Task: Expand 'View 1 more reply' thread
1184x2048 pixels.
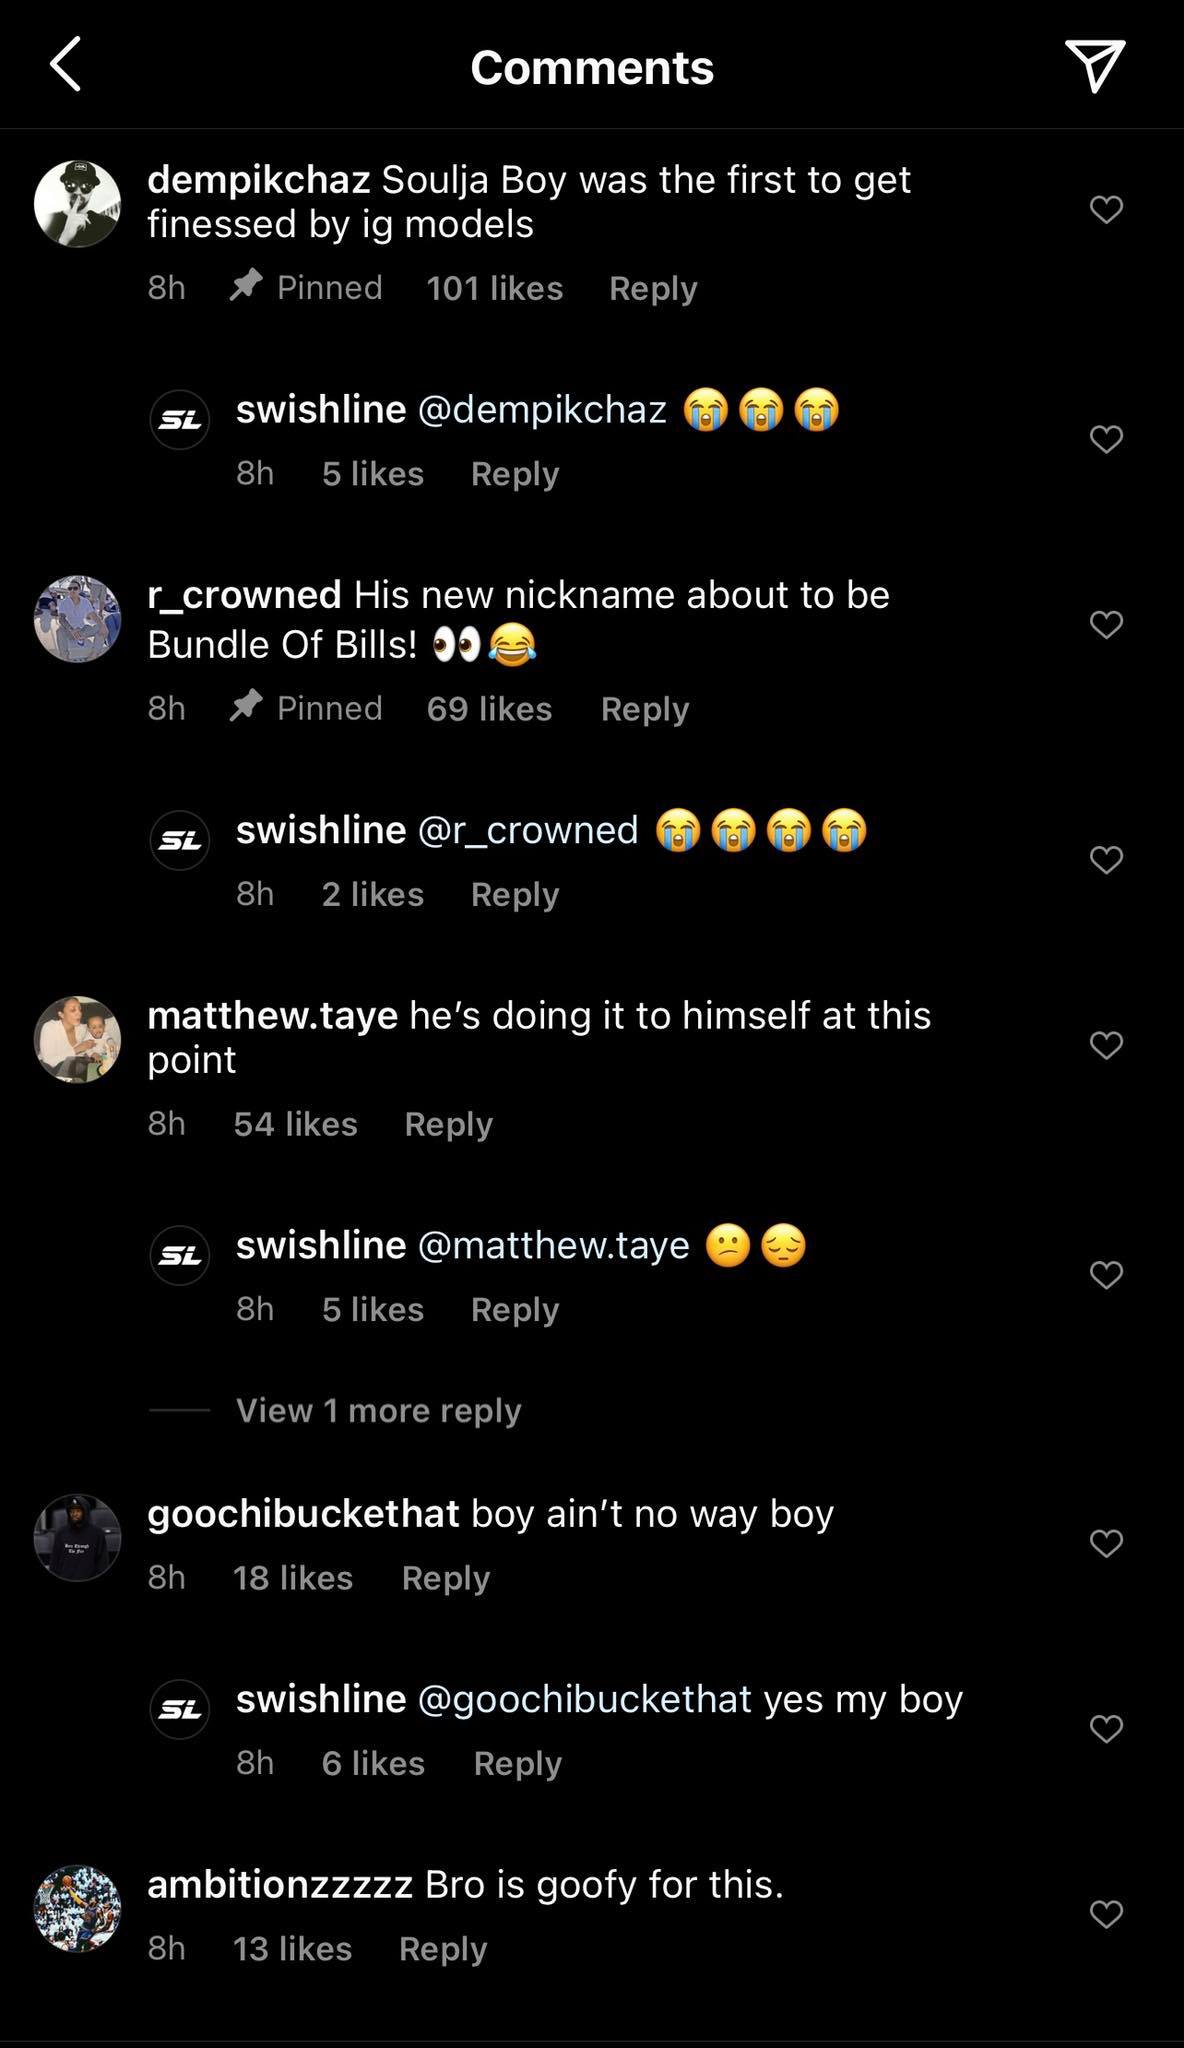Action: (x=378, y=1410)
